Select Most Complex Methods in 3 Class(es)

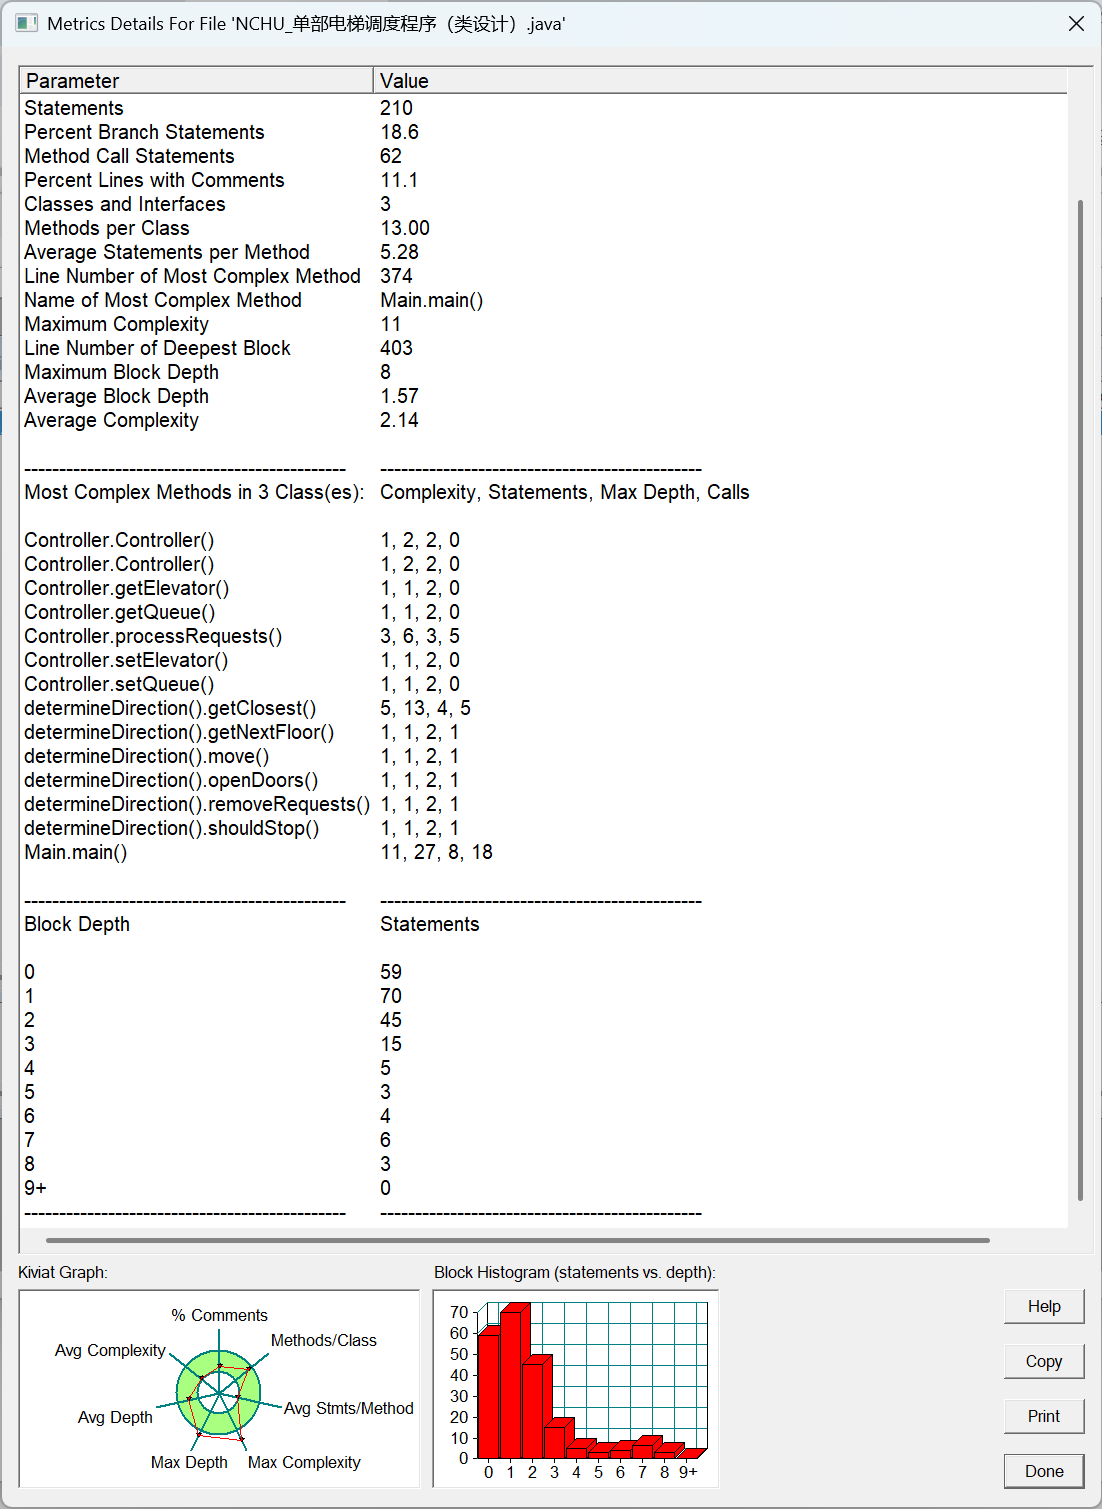pyautogui.click(x=194, y=492)
